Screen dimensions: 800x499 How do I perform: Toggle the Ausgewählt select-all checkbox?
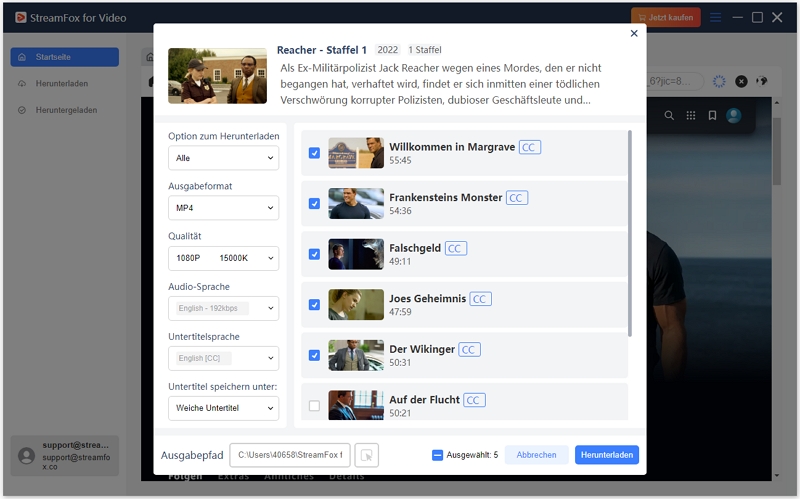[x=438, y=455]
